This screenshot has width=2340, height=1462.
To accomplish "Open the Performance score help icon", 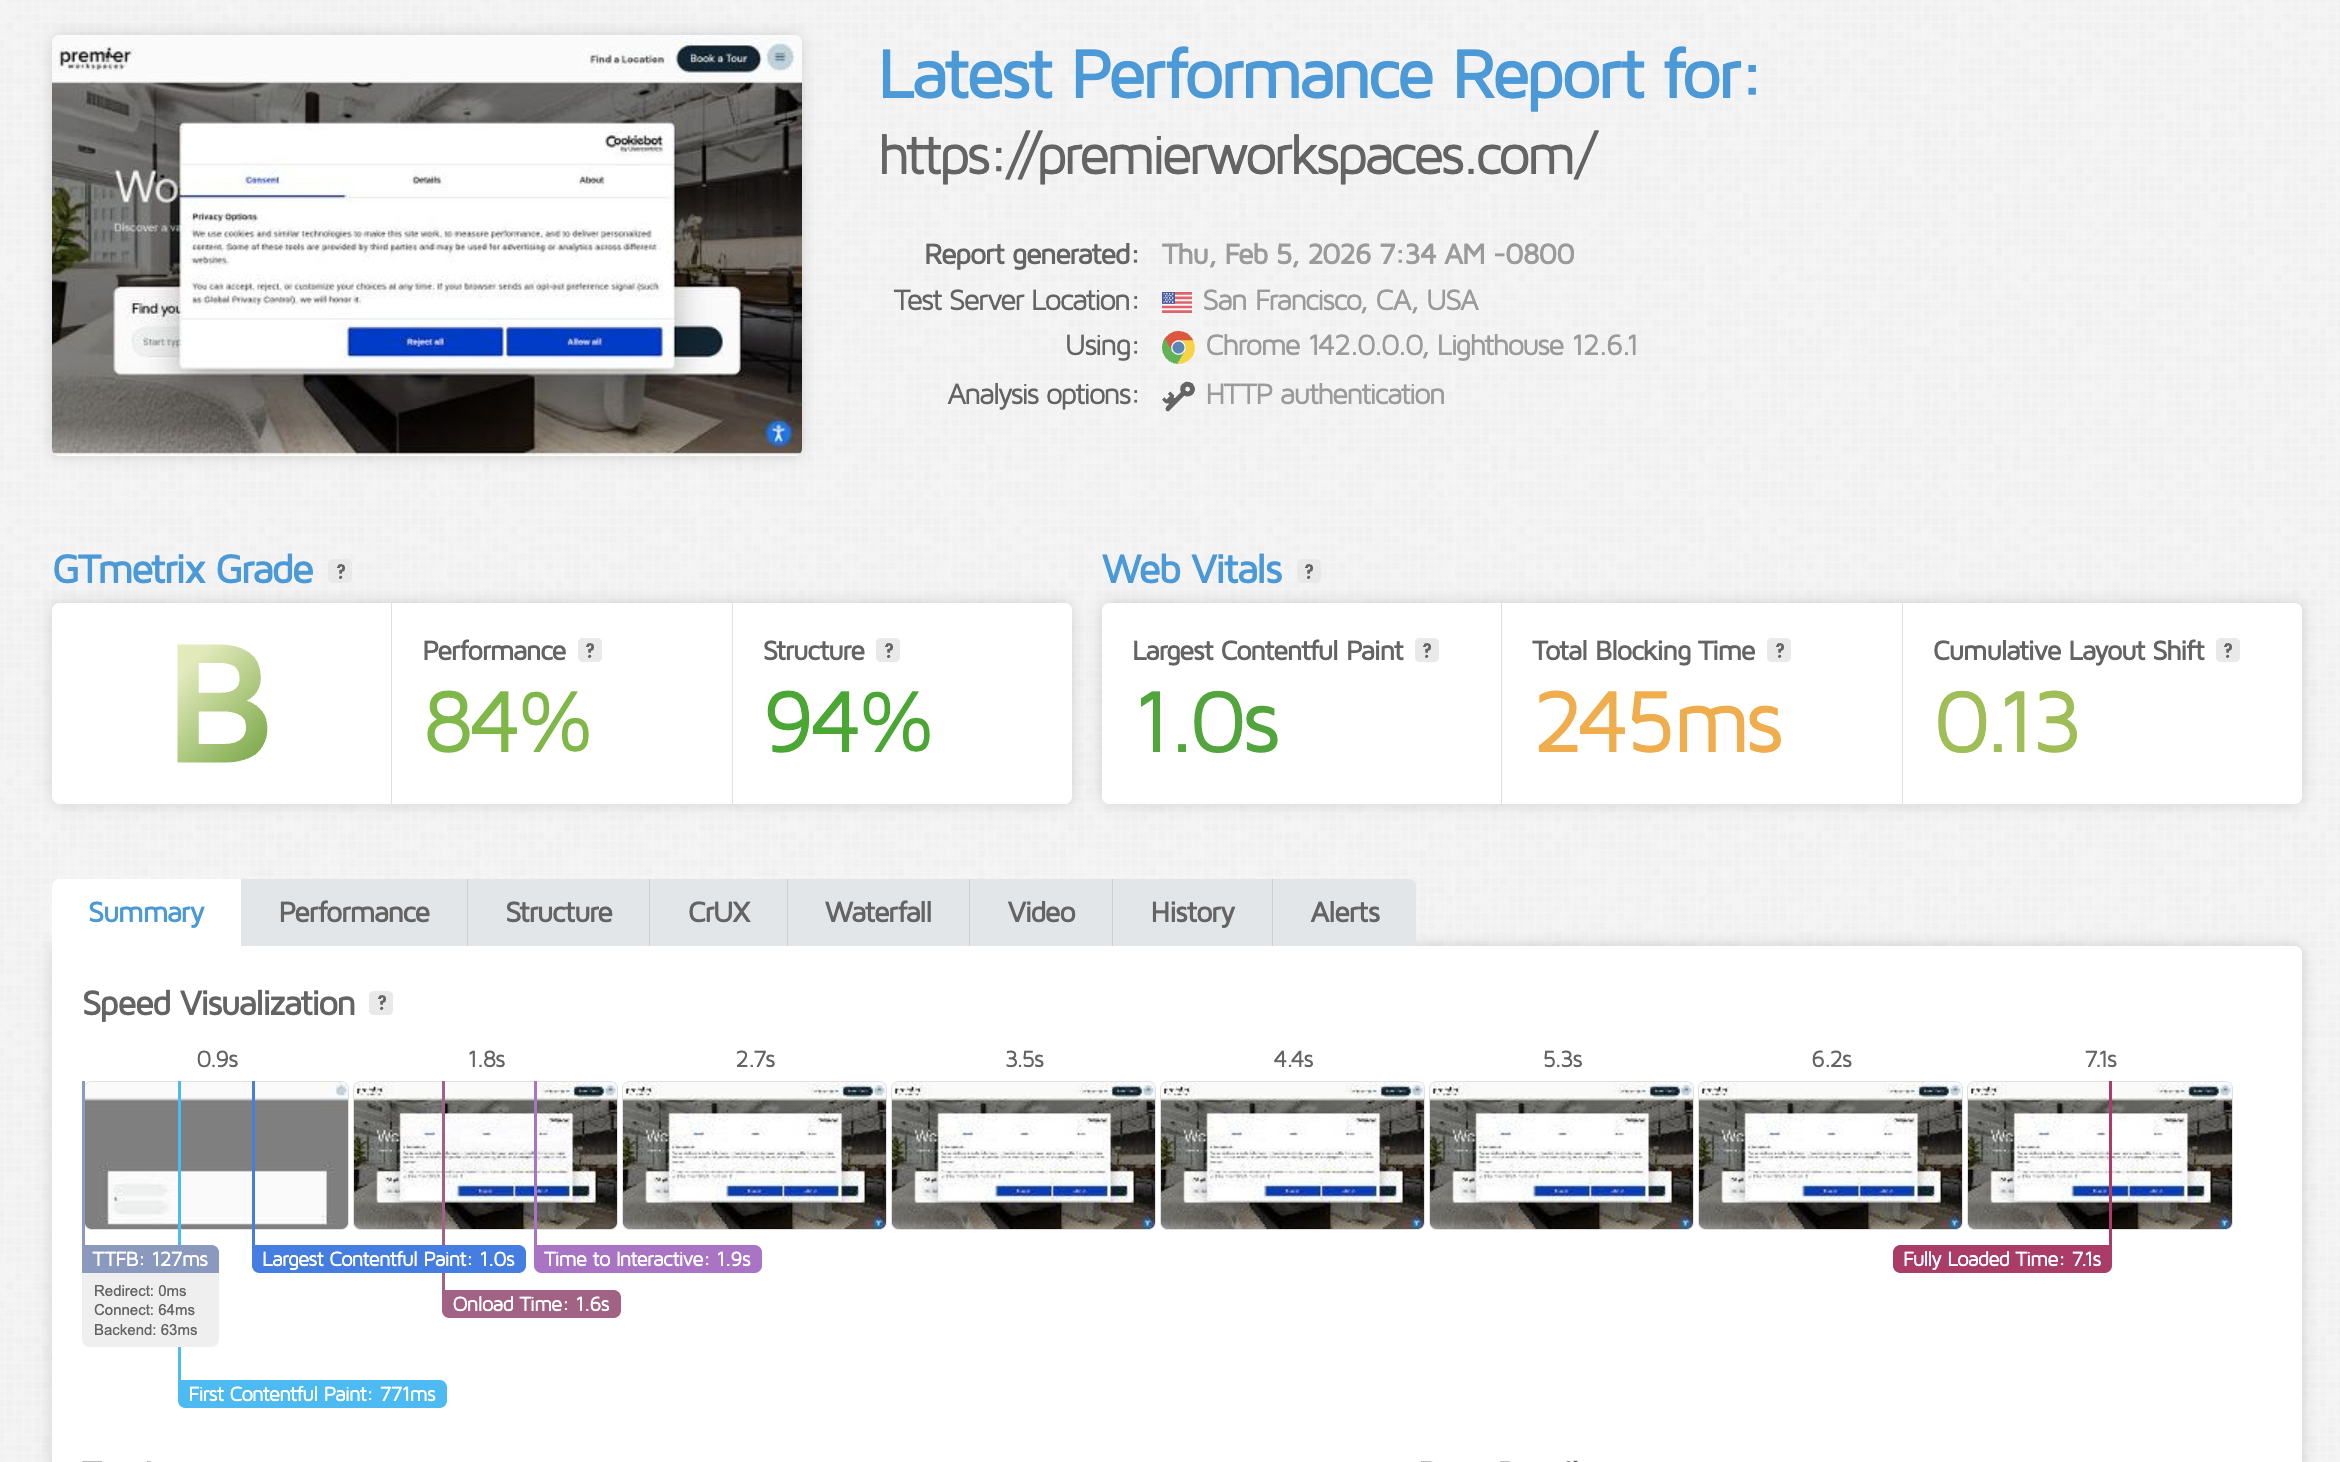I will pyautogui.click(x=590, y=651).
